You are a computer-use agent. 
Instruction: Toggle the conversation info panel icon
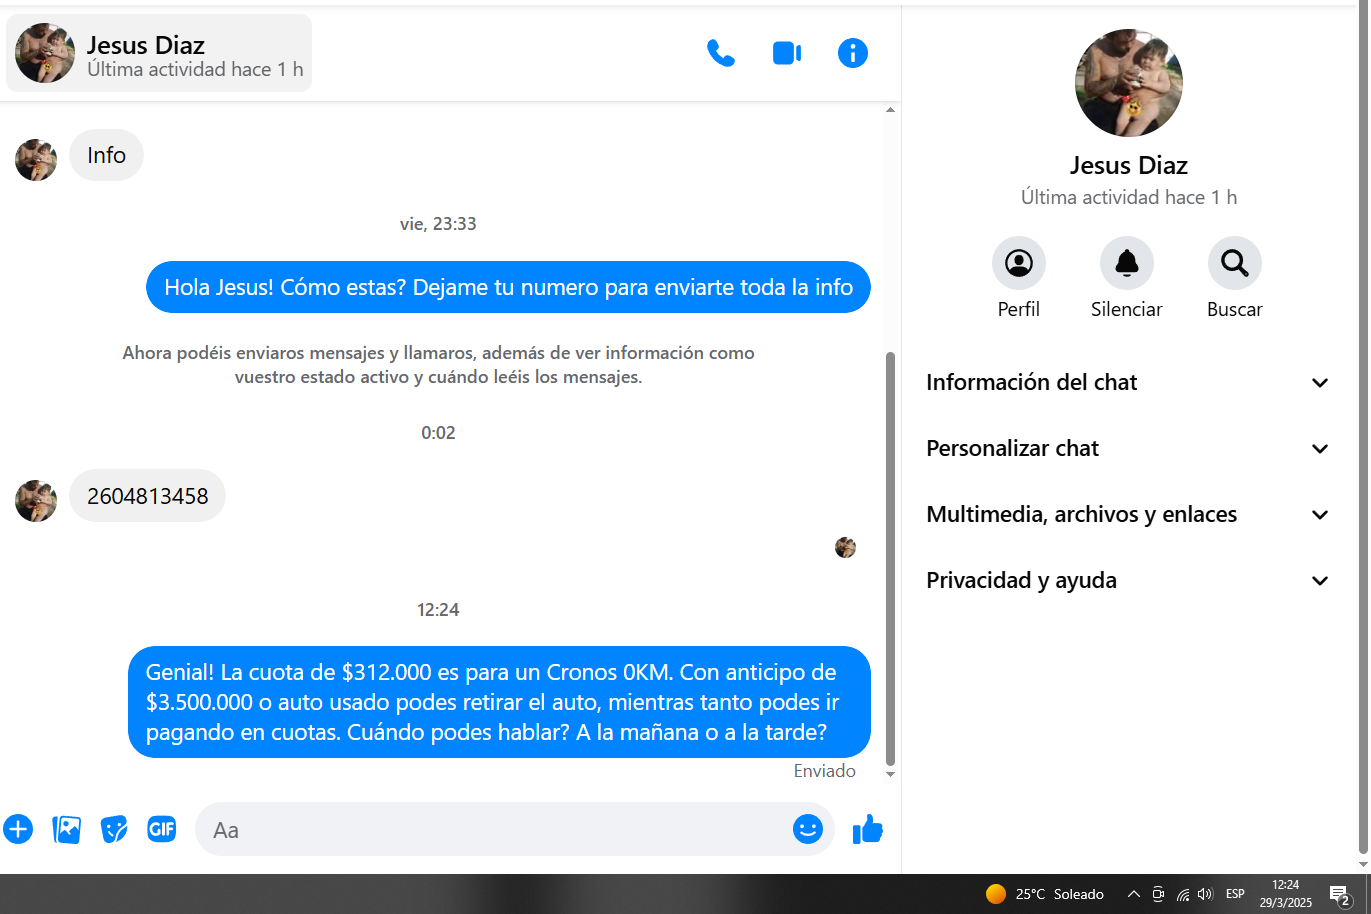pyautogui.click(x=852, y=53)
